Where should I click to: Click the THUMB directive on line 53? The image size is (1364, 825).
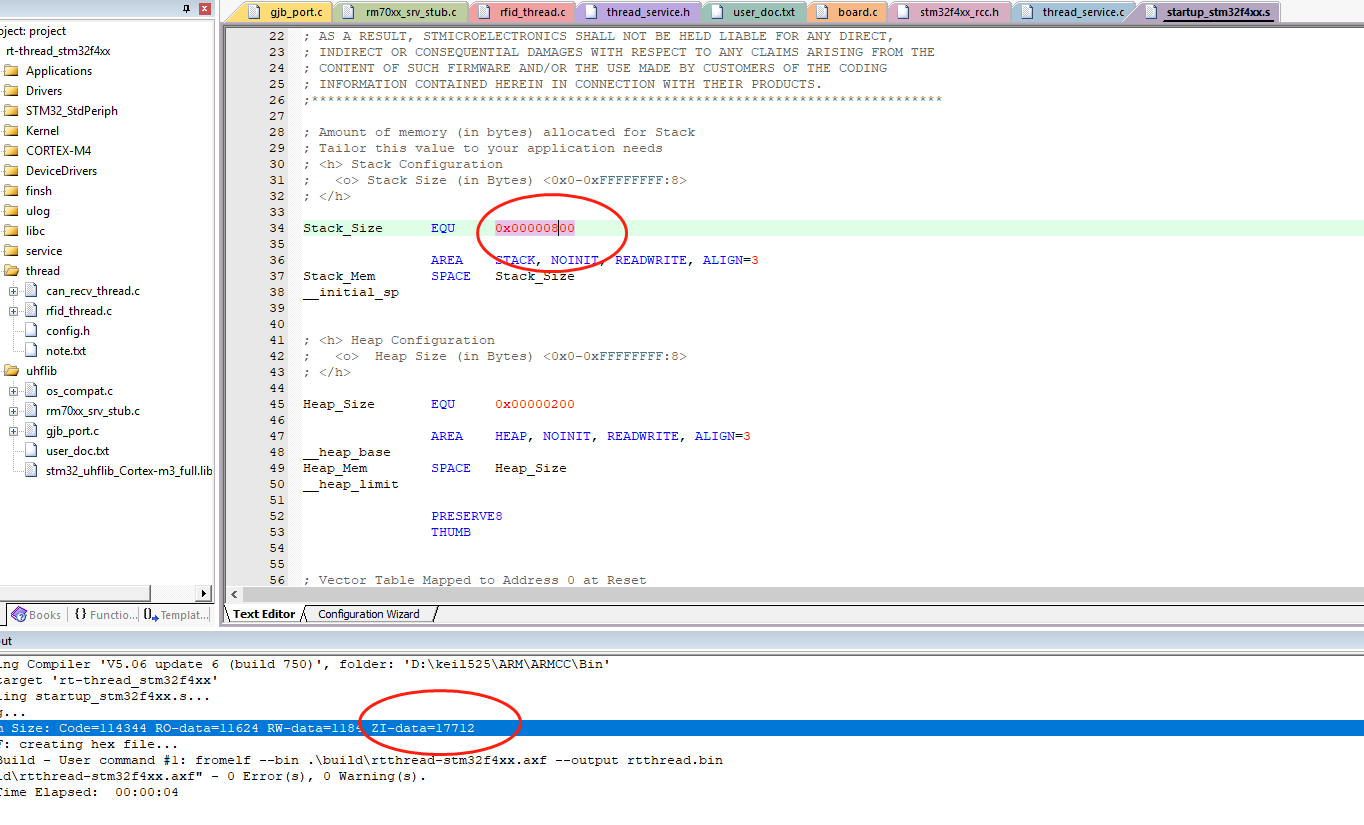[451, 532]
